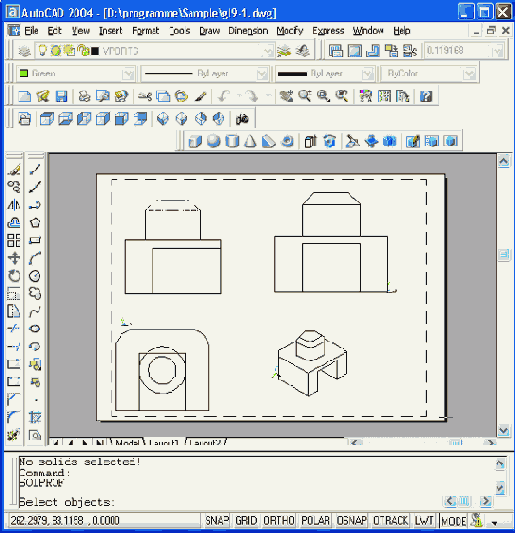Open the Draw menu
The width and height of the screenshot is (515, 533).
pos(209,31)
